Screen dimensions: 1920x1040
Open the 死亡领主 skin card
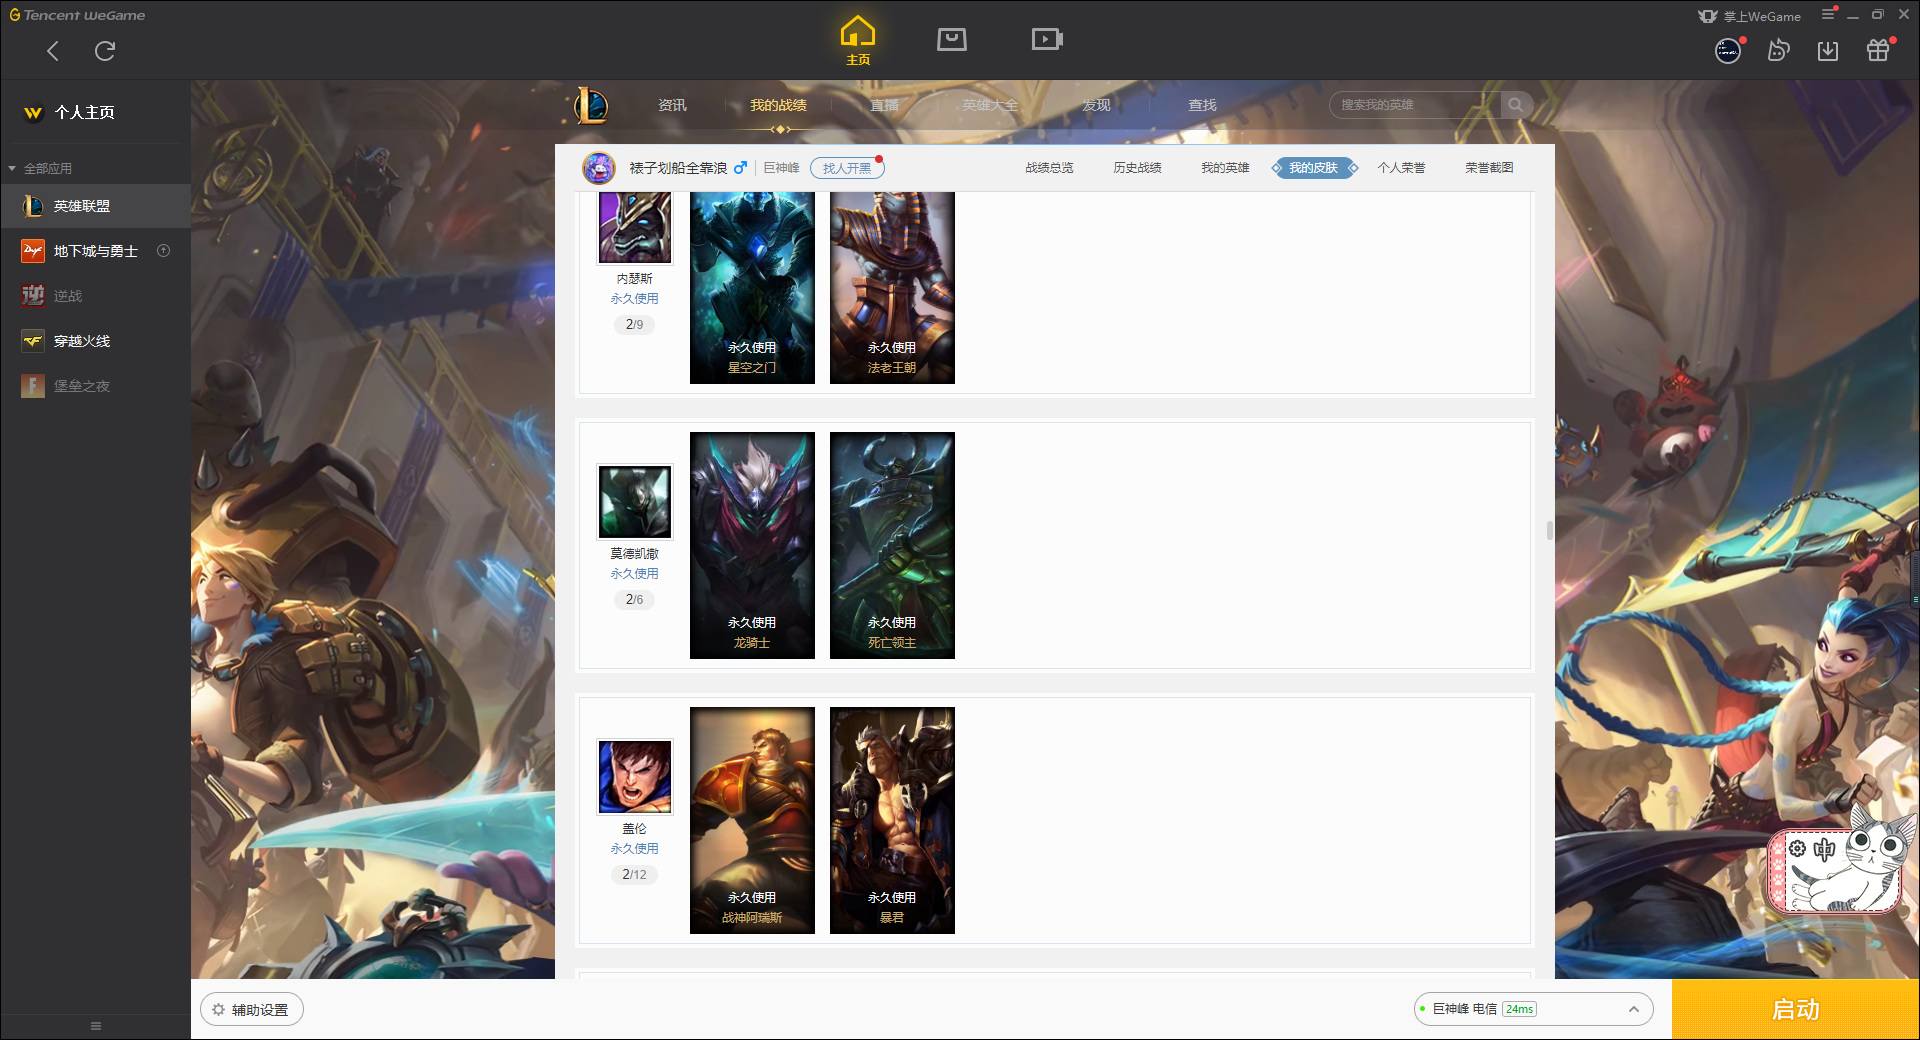tap(892, 546)
